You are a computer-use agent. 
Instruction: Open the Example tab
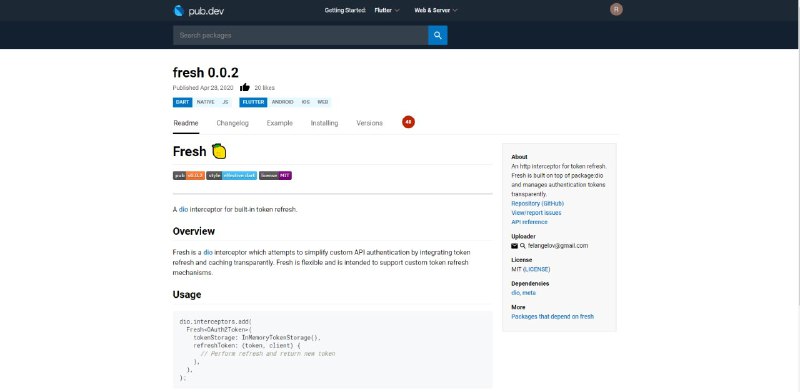[x=280, y=123]
